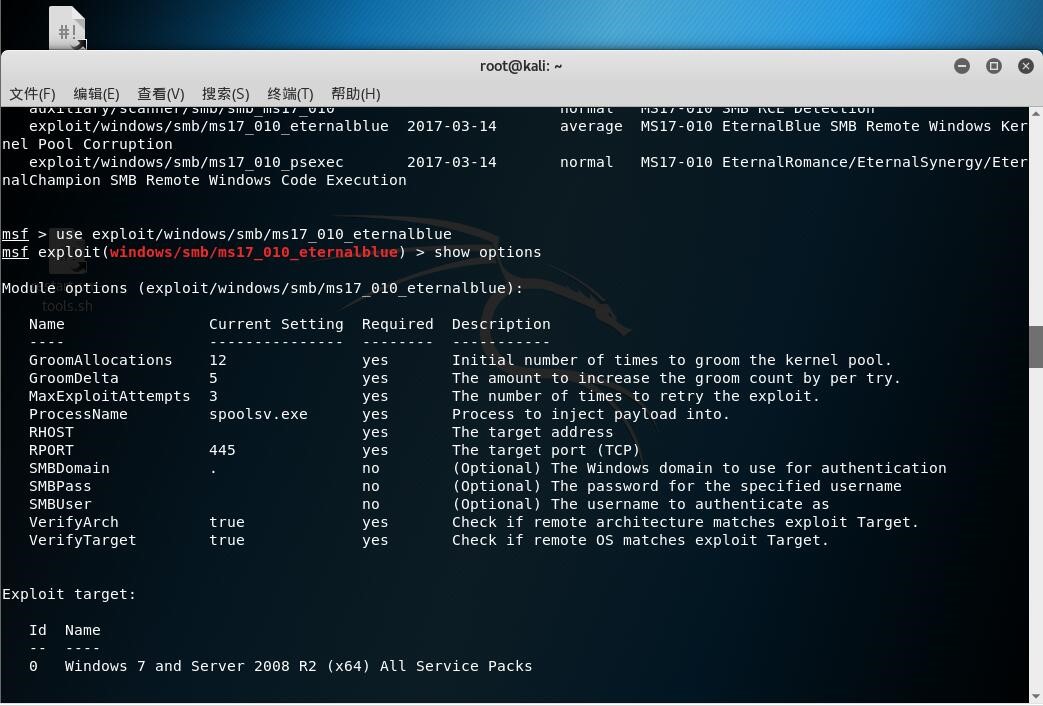Close the root@kali terminal window
Viewport: 1043px width, 706px height.
[1026, 66]
